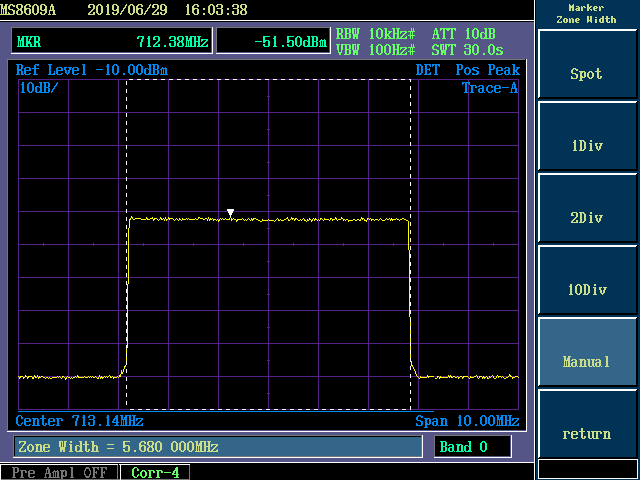Click the Pre Ampl OFF status
Viewport: 640px width, 480px height.
[59, 472]
